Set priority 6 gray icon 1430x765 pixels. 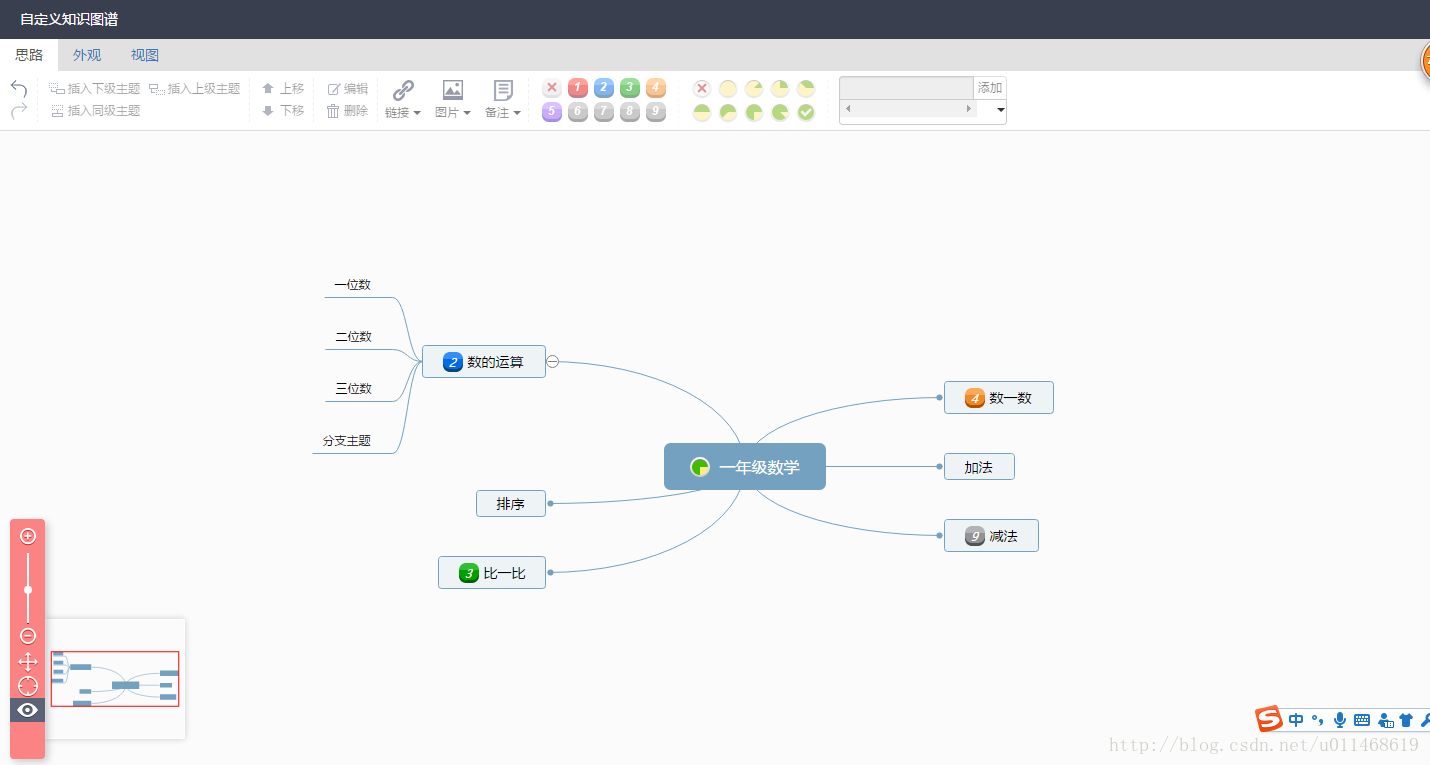coord(578,112)
